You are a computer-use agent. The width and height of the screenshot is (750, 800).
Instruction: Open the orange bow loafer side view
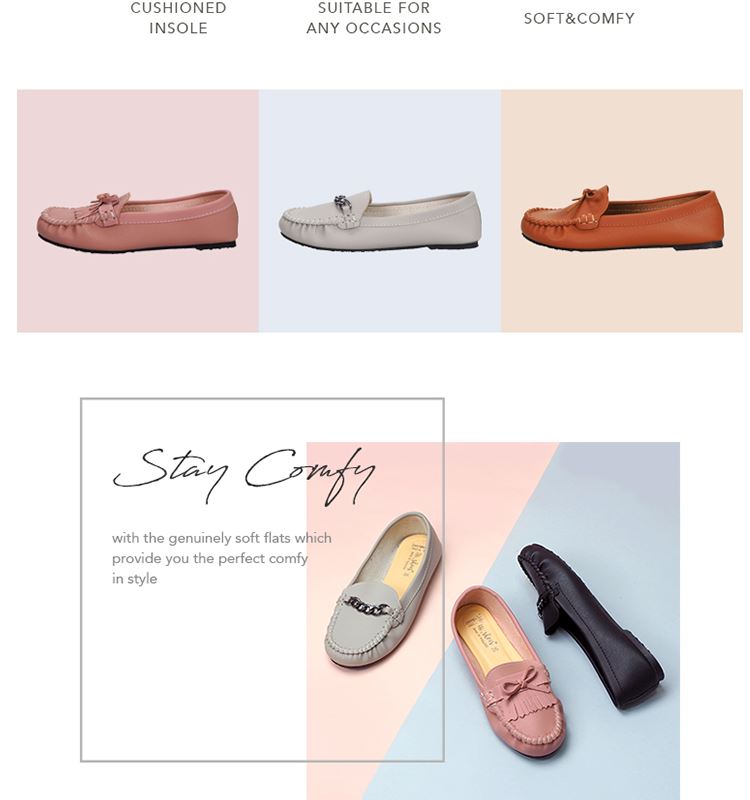pyautogui.click(x=622, y=218)
